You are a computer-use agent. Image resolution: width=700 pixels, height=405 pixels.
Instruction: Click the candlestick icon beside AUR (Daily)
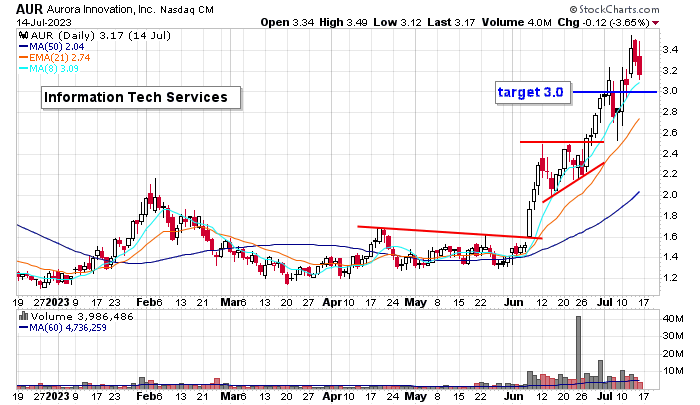pyautogui.click(x=23, y=35)
